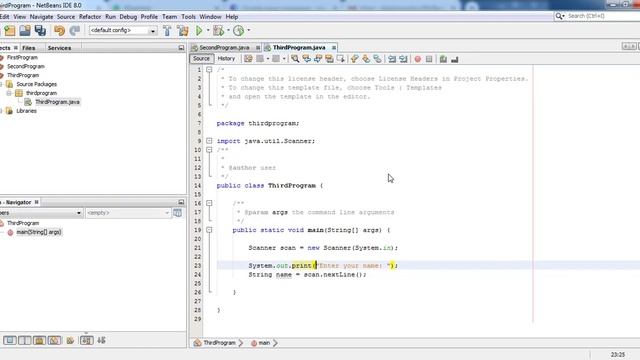
Task: Click the Debug Project icon
Action: coord(219,31)
